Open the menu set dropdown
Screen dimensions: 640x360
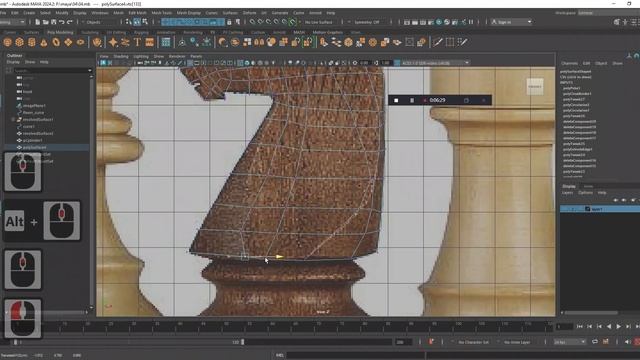pos(13,22)
